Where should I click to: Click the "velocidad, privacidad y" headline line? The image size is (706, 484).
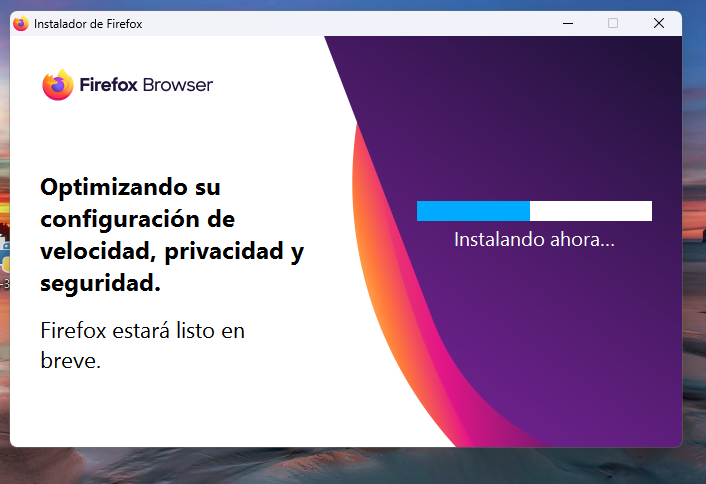[x=171, y=251]
